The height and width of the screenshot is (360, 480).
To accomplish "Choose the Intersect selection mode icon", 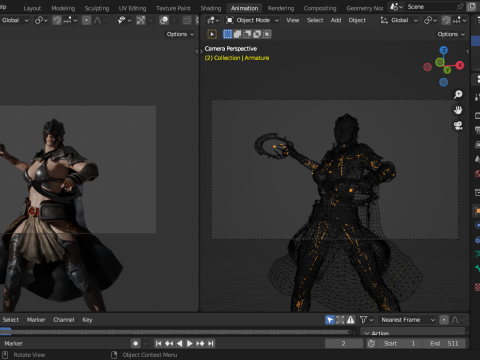I will tap(267, 34).
